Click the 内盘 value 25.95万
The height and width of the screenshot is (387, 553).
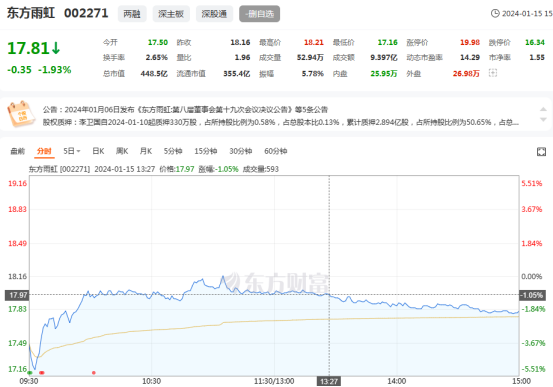click(384, 74)
